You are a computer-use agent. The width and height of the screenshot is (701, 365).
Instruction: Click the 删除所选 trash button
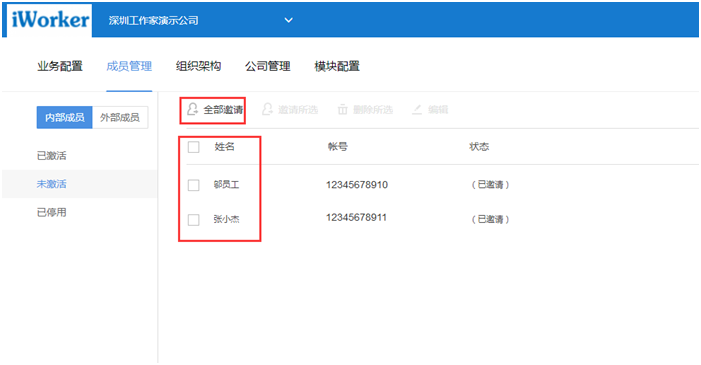point(365,110)
